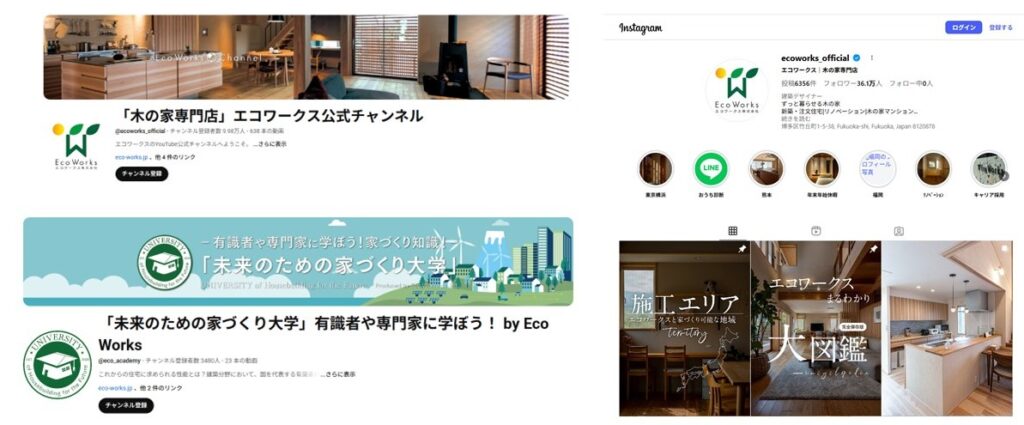Subscribe to the 未来のための家づくり大学 channel
Screen dimensions: 1024x425
coord(126,405)
